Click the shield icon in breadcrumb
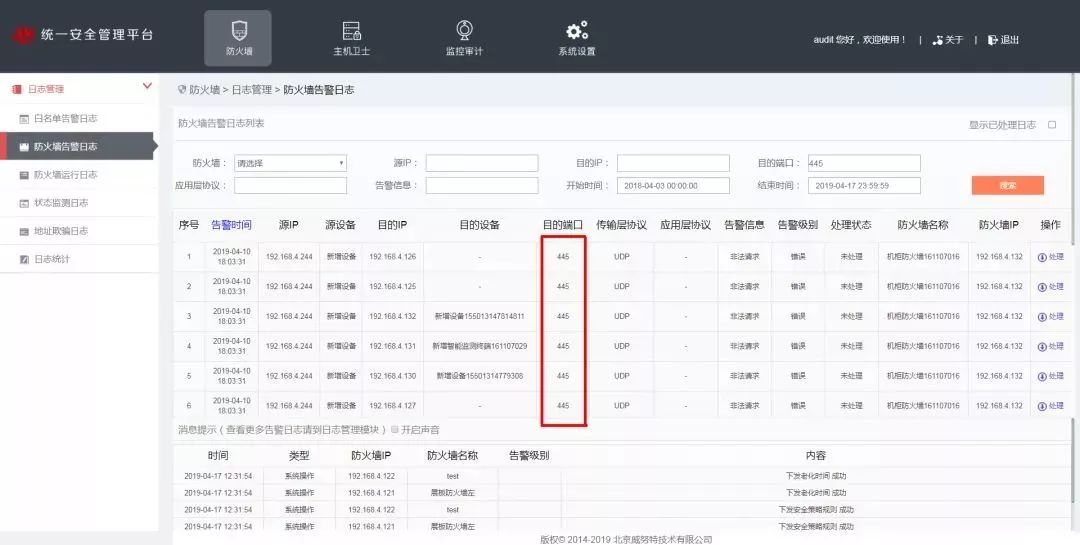This screenshot has height=545, width=1080. [182, 90]
